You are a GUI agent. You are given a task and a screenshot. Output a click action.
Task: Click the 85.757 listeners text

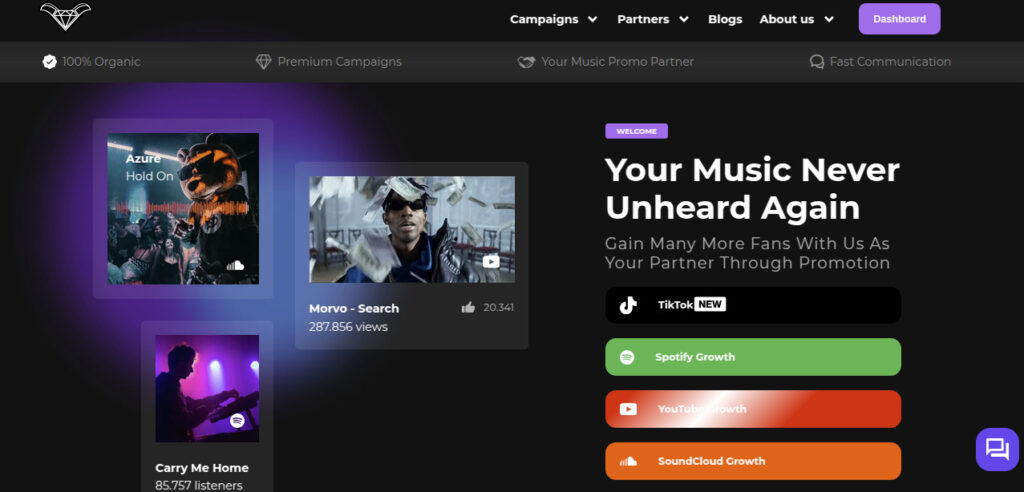click(199, 485)
